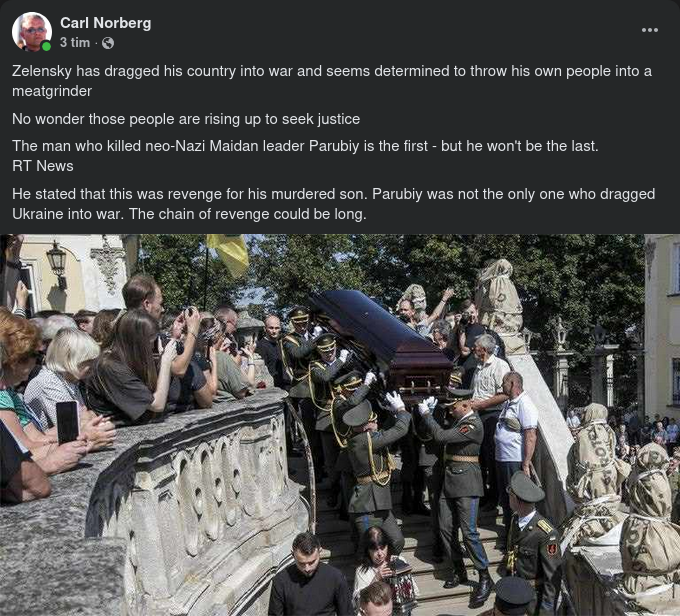Click the wrapped statue beside the stairs

coord(499,304)
